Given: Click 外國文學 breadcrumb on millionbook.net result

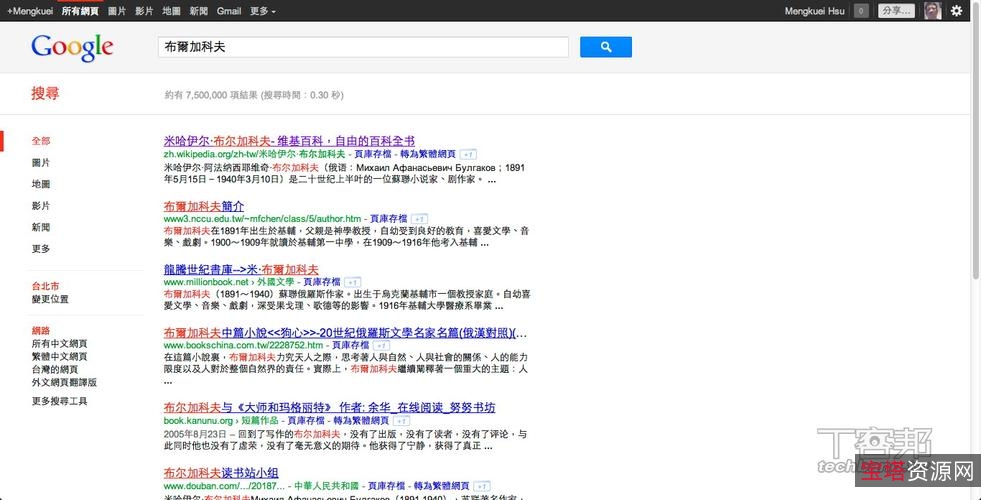Looking at the screenshot, I should pos(275,282).
